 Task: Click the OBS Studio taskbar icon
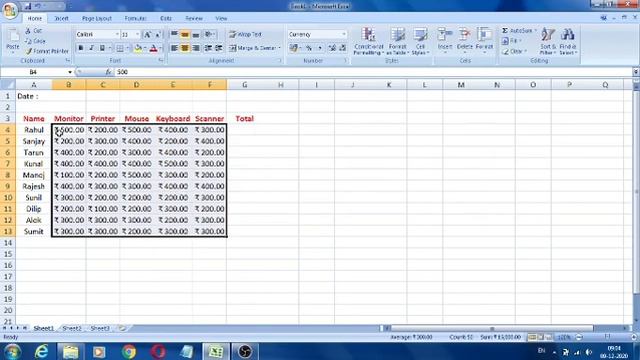click(245, 351)
